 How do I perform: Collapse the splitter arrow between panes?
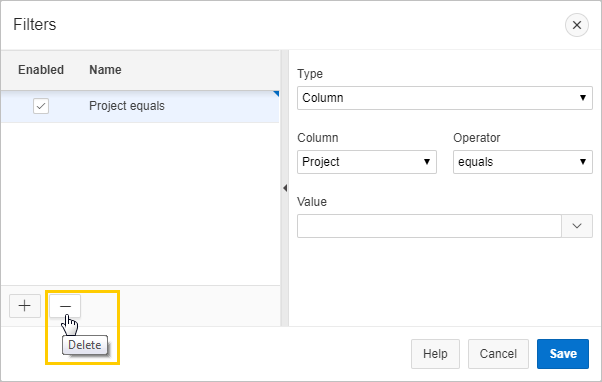tap(285, 188)
